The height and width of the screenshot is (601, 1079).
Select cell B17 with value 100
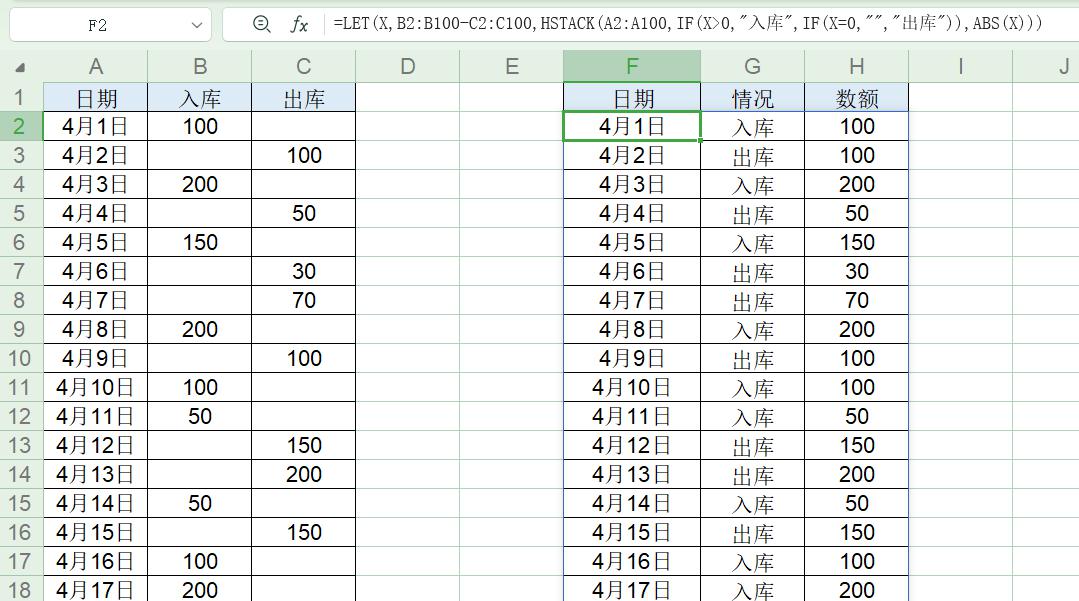(x=200, y=561)
